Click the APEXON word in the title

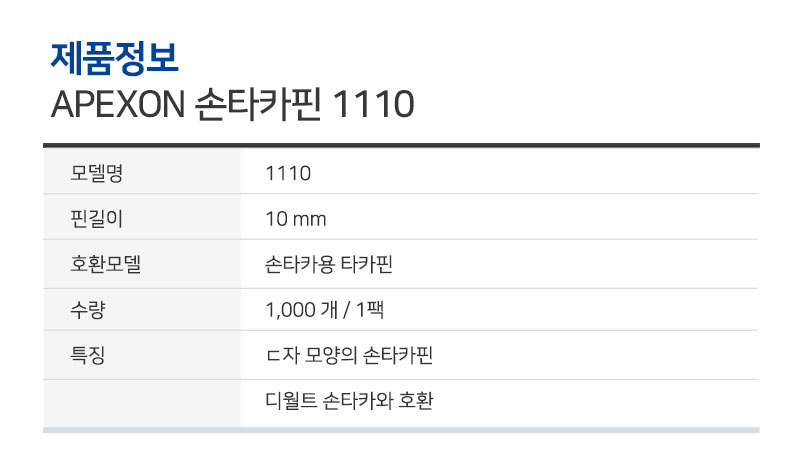click(x=118, y=104)
